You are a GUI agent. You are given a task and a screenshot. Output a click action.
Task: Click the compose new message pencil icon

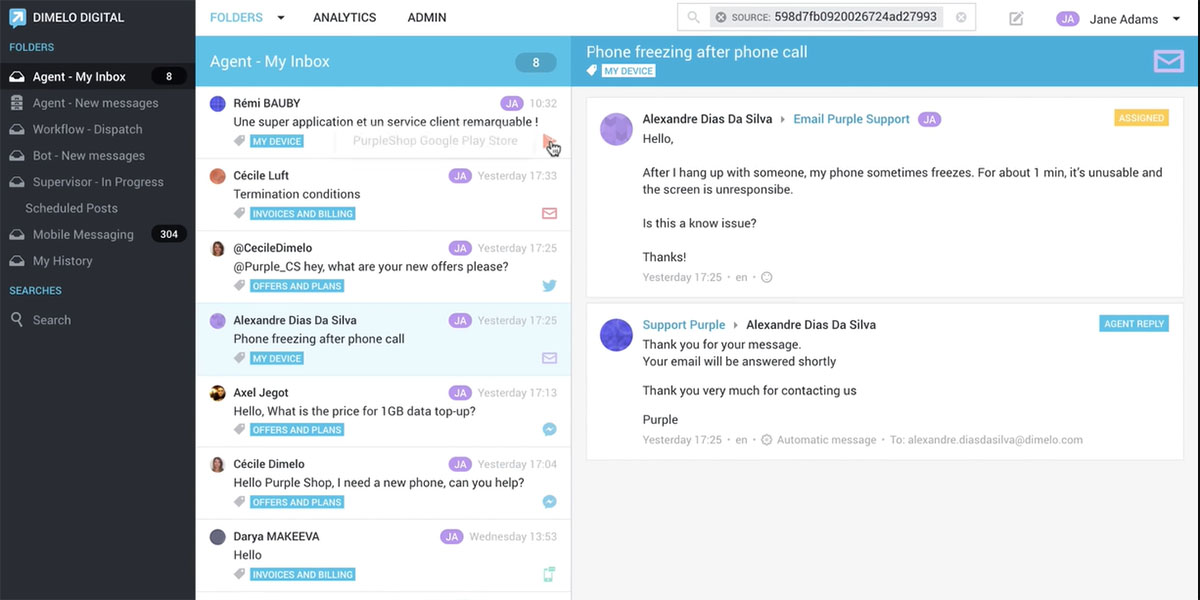tap(1016, 18)
